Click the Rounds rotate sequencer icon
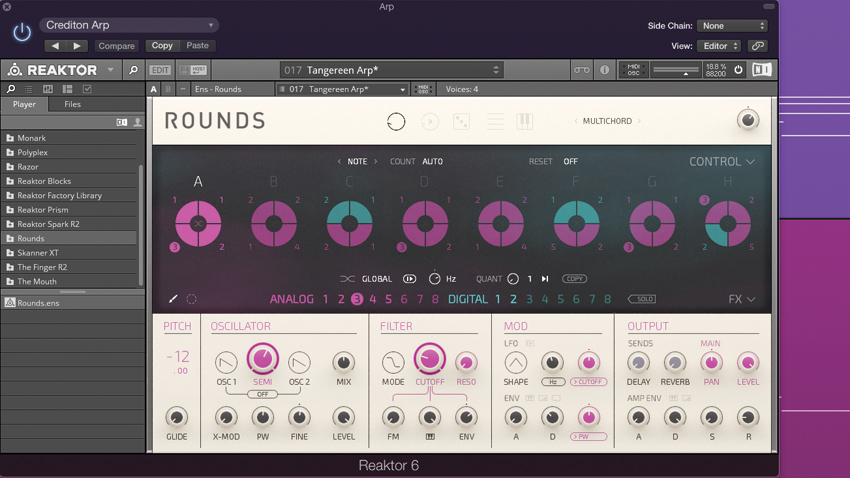Viewport: 850px width, 478px height. coord(396,121)
